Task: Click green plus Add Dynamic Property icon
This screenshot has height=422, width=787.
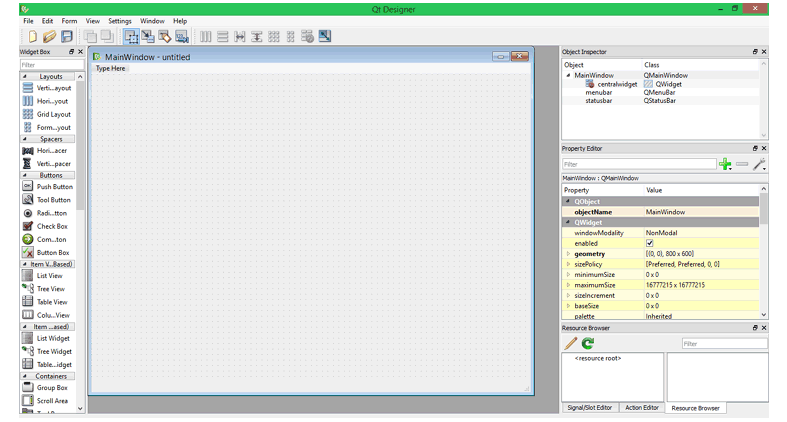Action: click(x=725, y=164)
